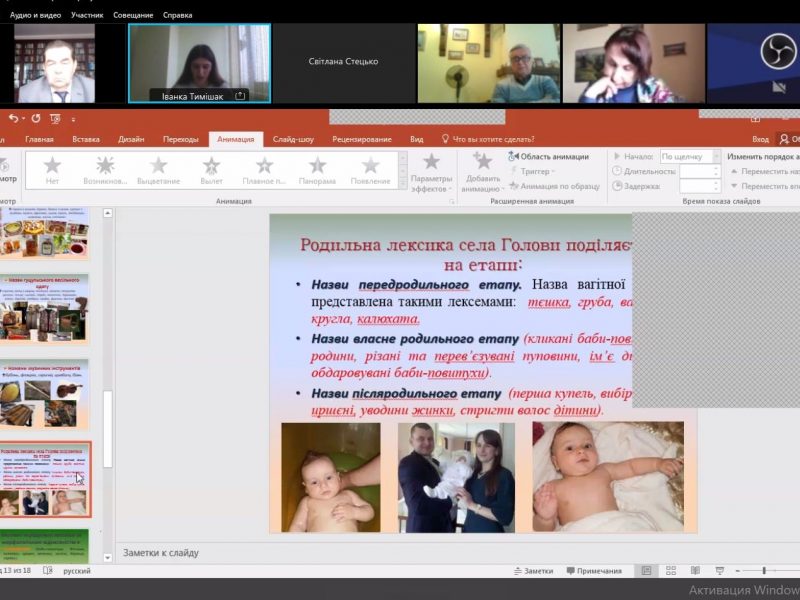
Task: Open the Совещание menu
Action: 133,15
